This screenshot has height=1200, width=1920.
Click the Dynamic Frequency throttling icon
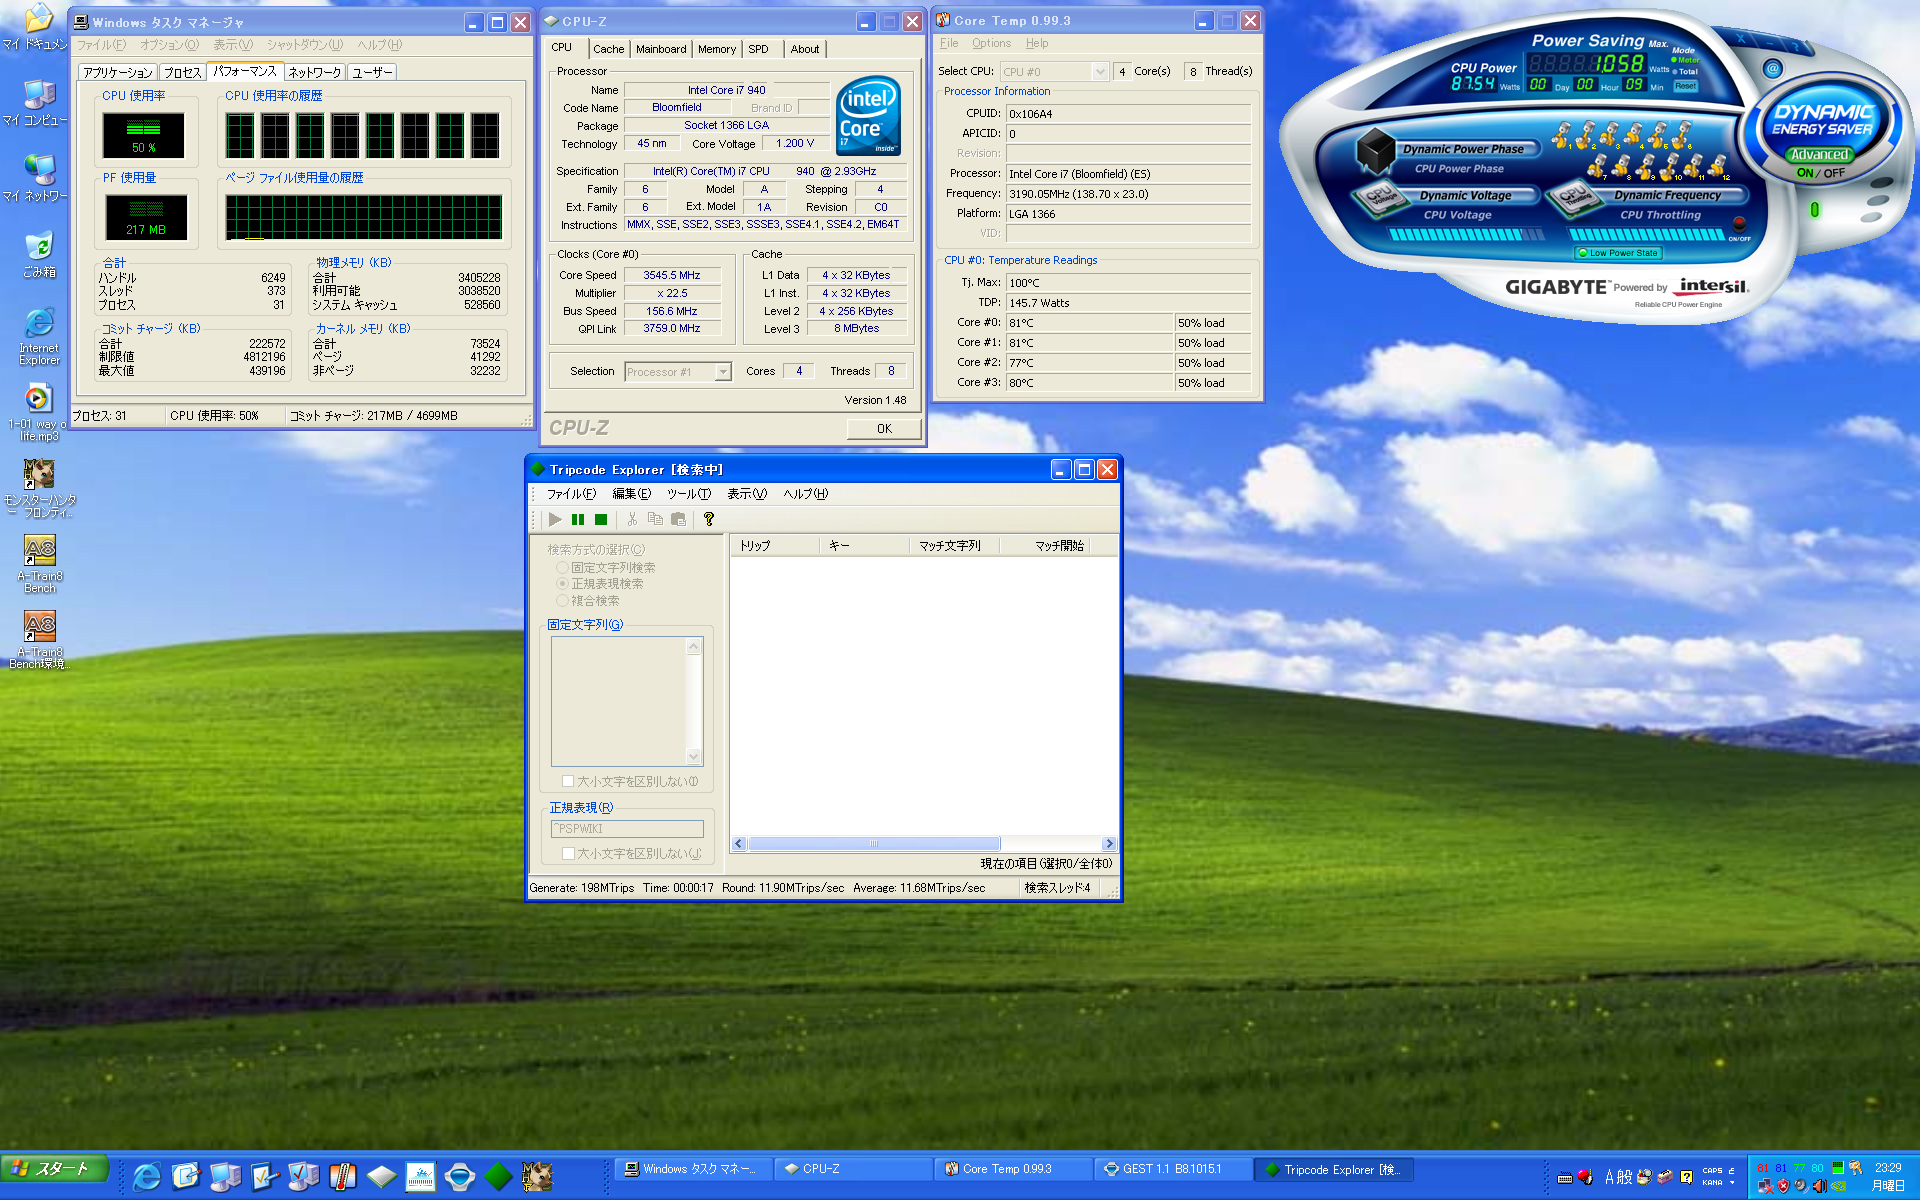[1575, 197]
